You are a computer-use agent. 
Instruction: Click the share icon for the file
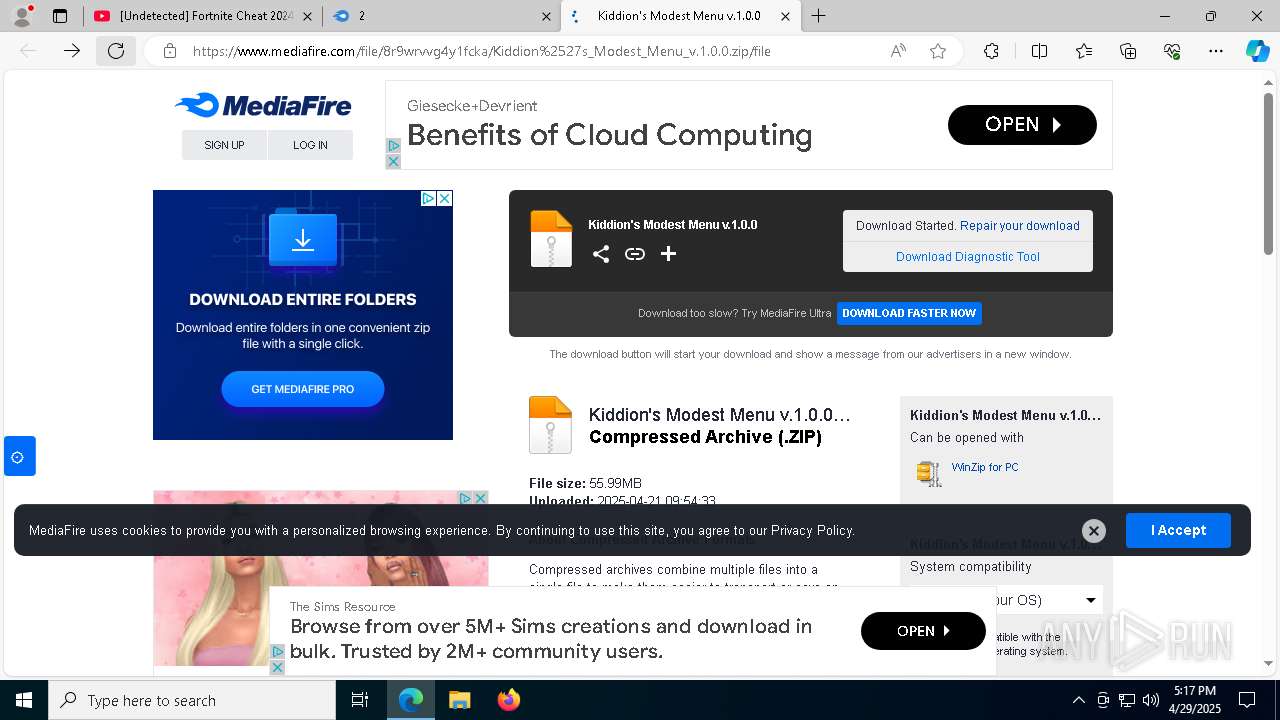pyautogui.click(x=601, y=254)
